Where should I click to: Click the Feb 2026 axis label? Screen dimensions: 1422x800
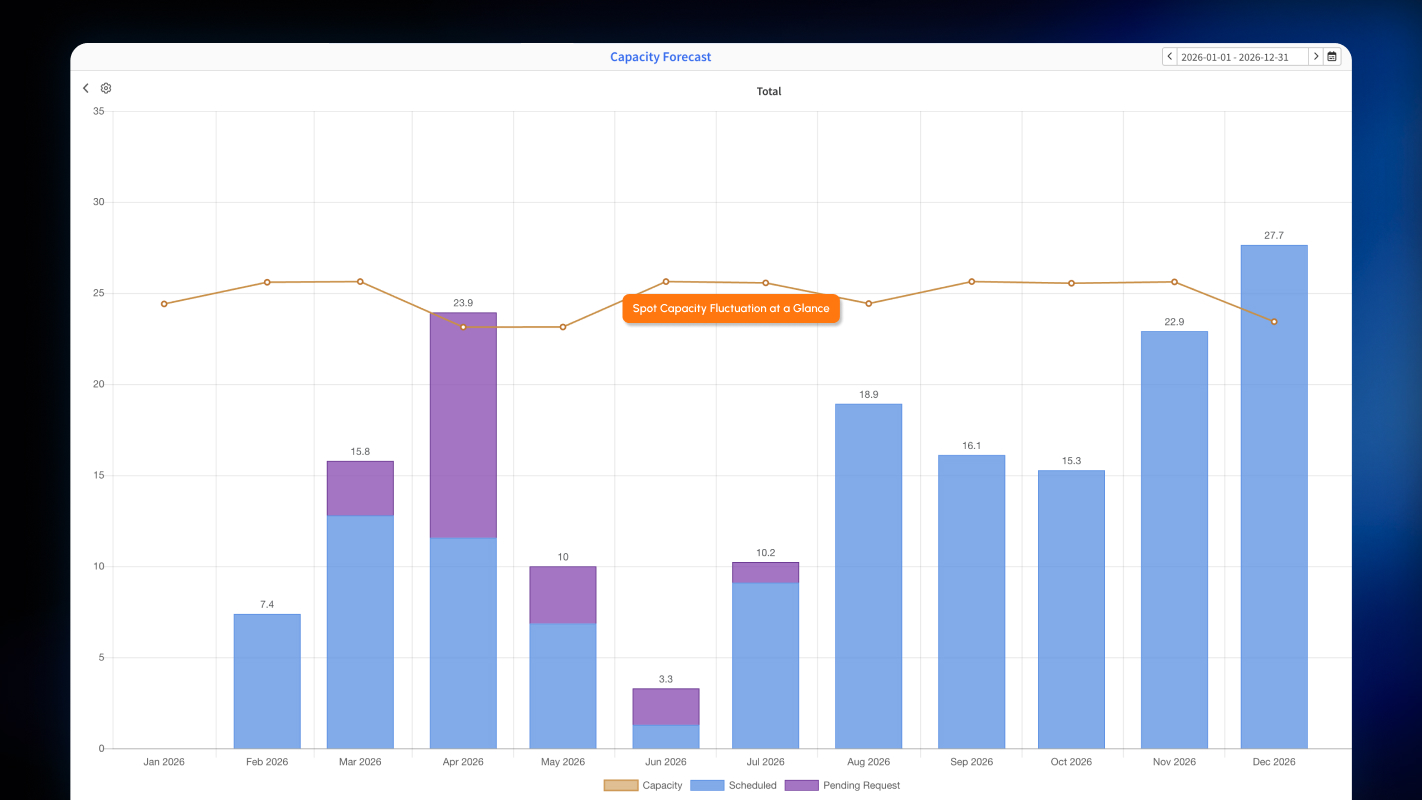(x=267, y=762)
